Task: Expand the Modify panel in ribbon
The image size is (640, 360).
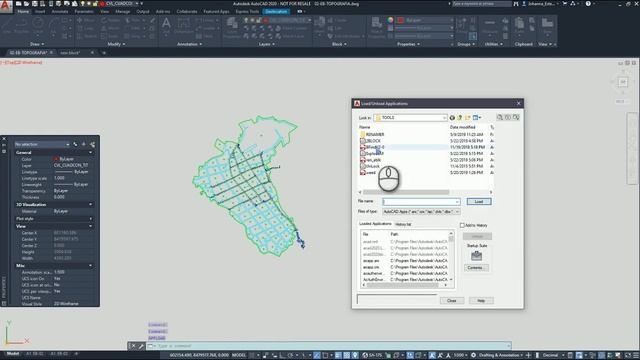Action: pos(116,44)
